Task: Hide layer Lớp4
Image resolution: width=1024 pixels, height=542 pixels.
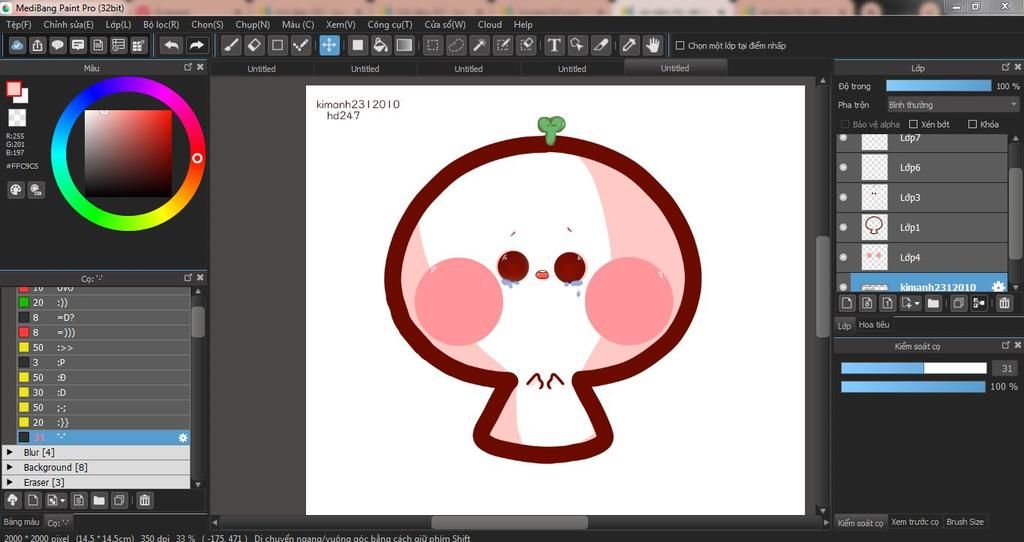Action: click(x=843, y=257)
